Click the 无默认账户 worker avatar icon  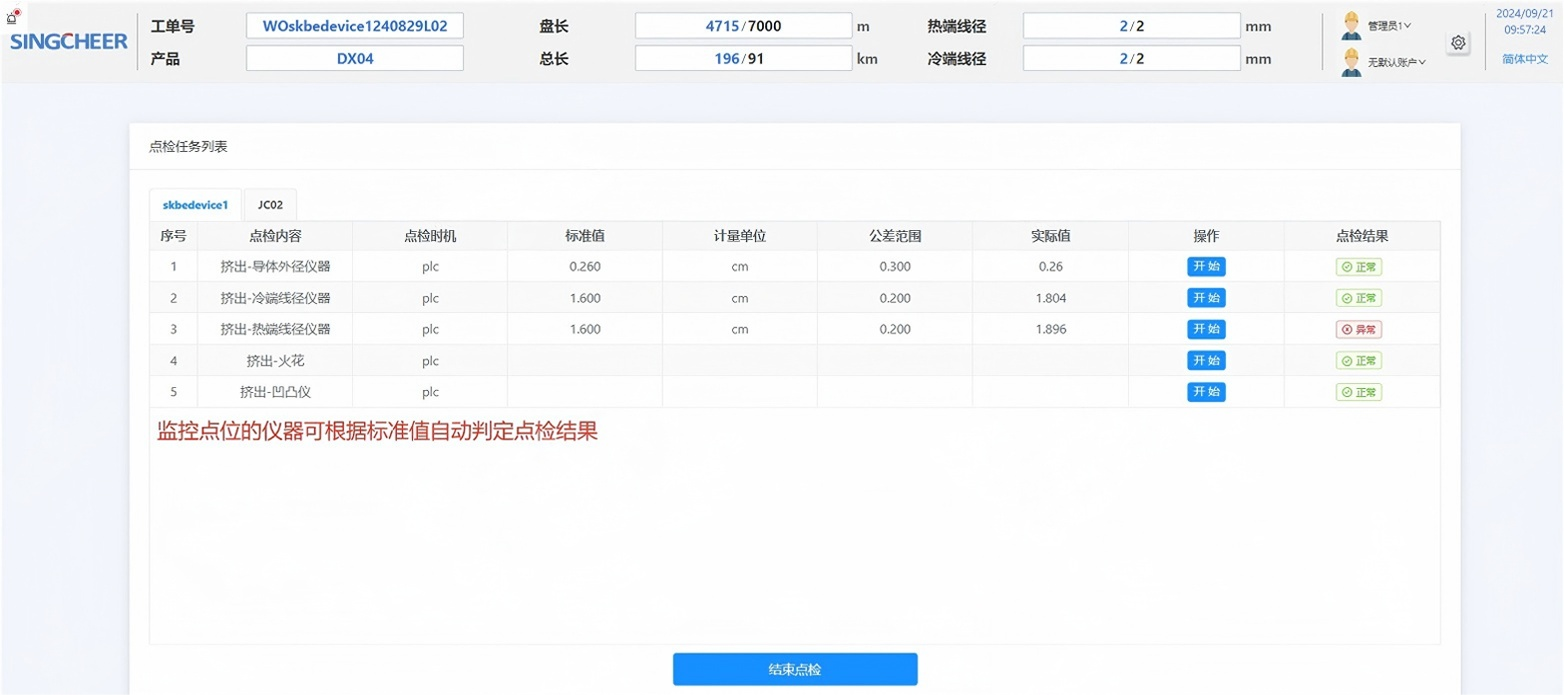click(x=1352, y=61)
